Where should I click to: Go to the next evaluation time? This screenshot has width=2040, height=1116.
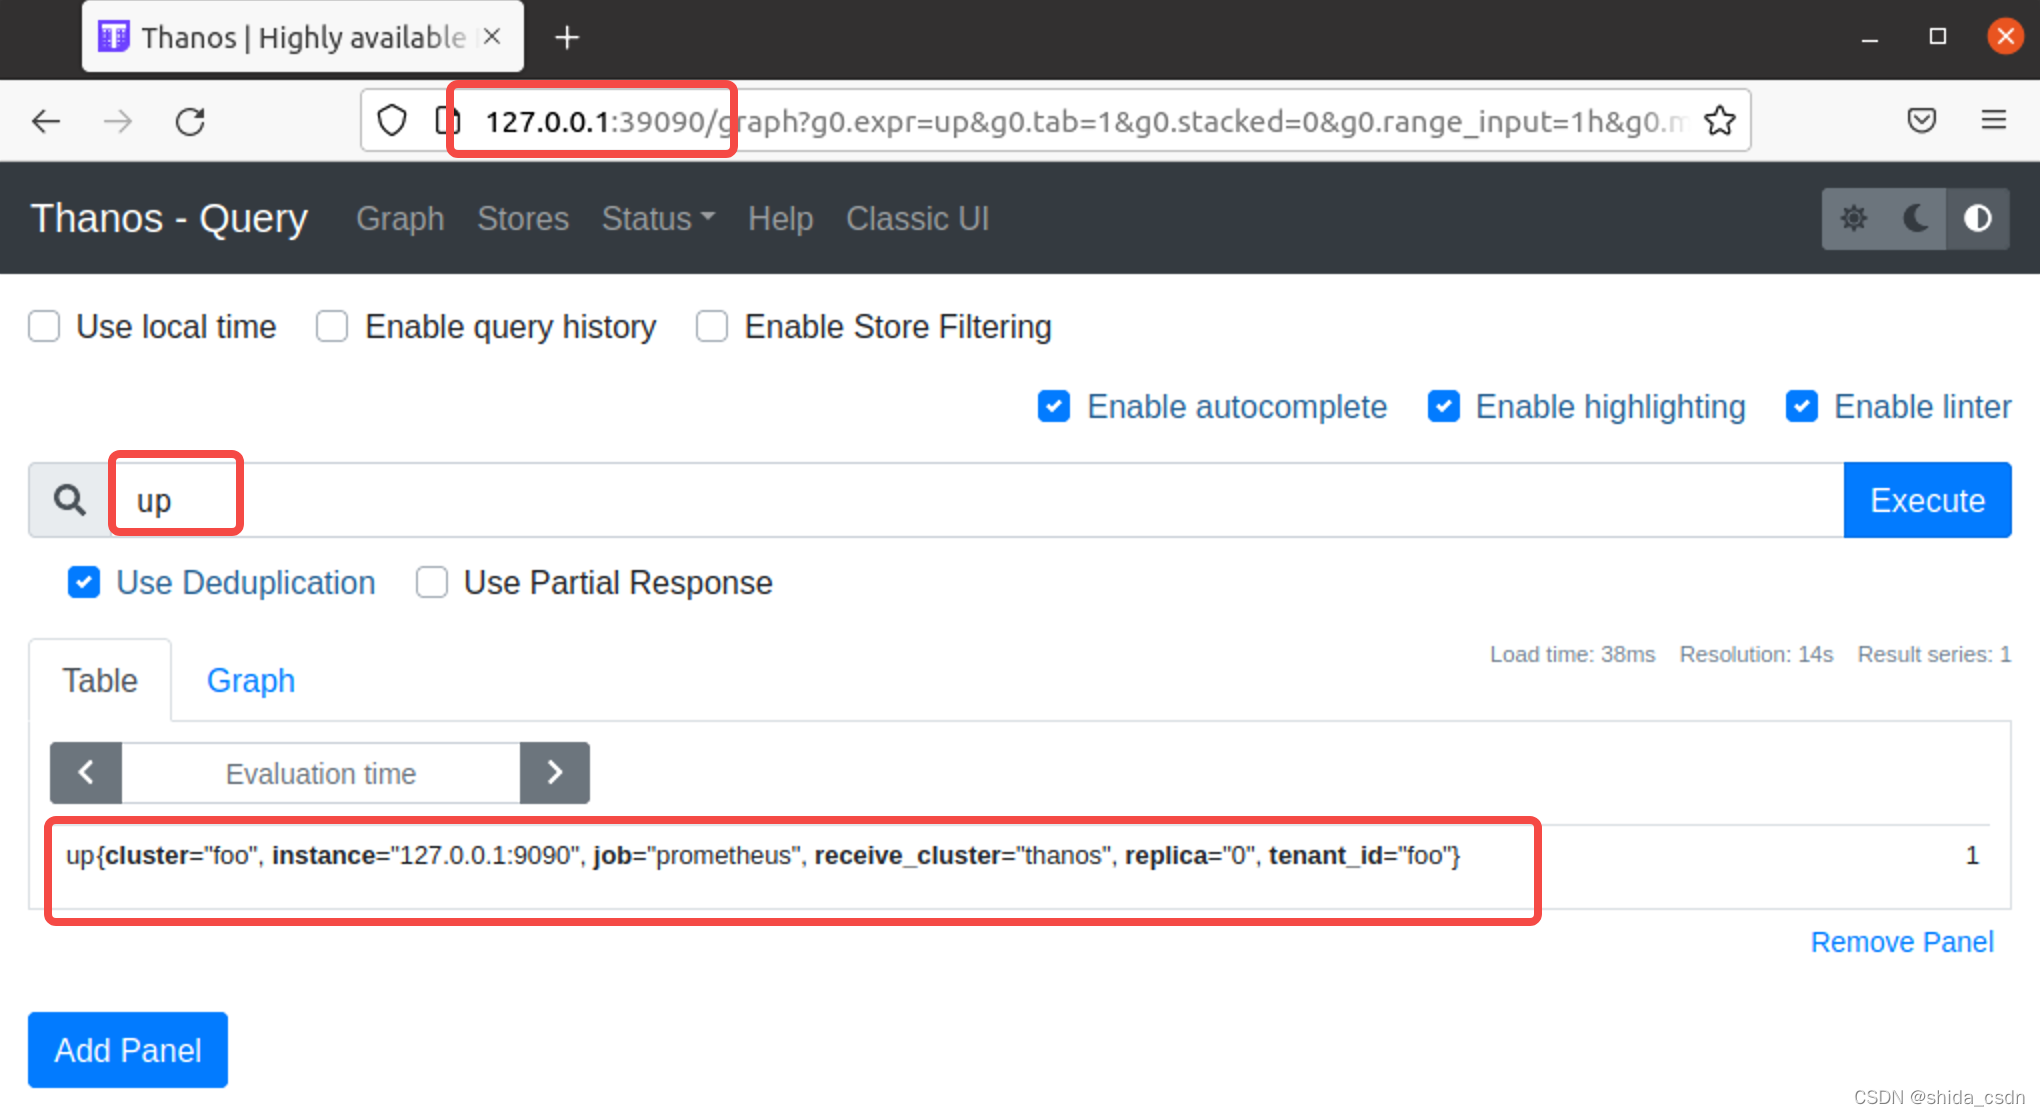click(555, 772)
